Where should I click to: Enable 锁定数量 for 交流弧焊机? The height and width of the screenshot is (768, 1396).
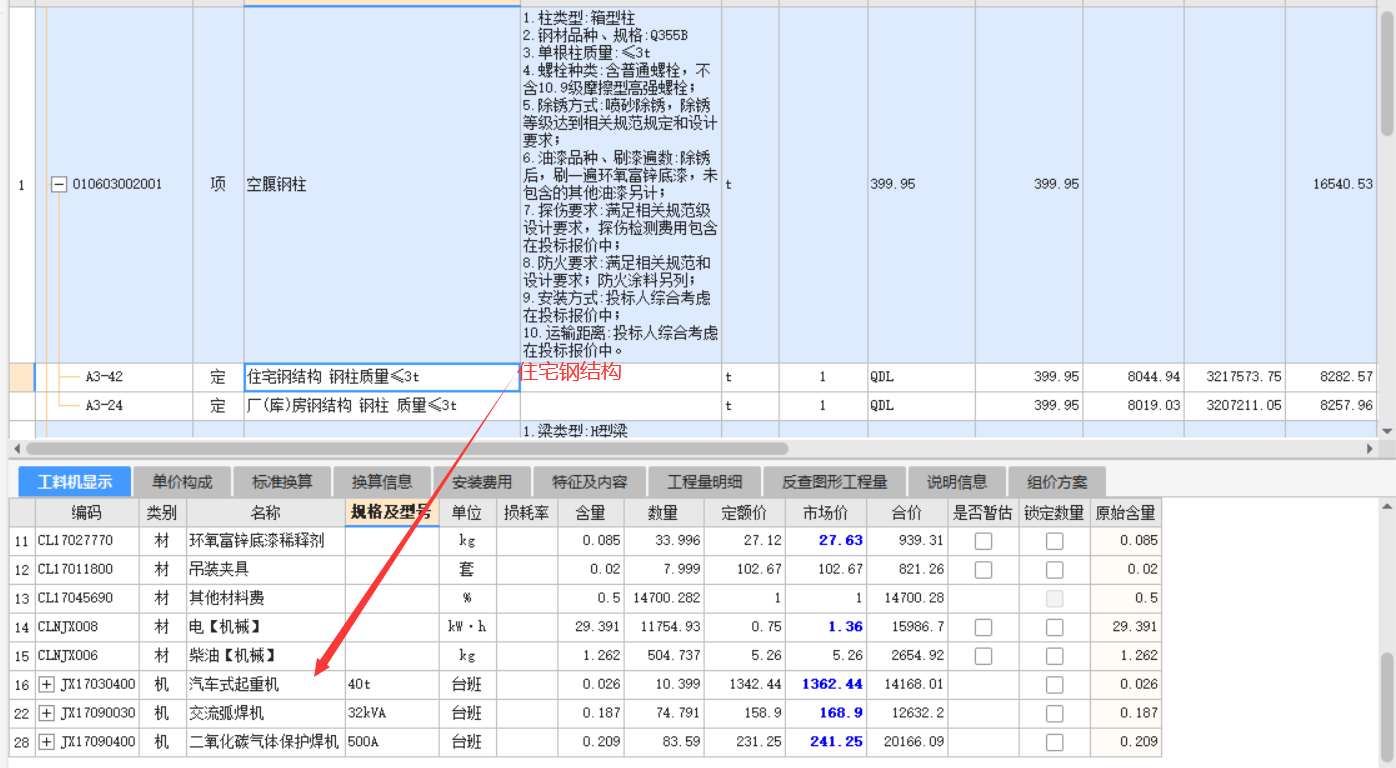1054,714
